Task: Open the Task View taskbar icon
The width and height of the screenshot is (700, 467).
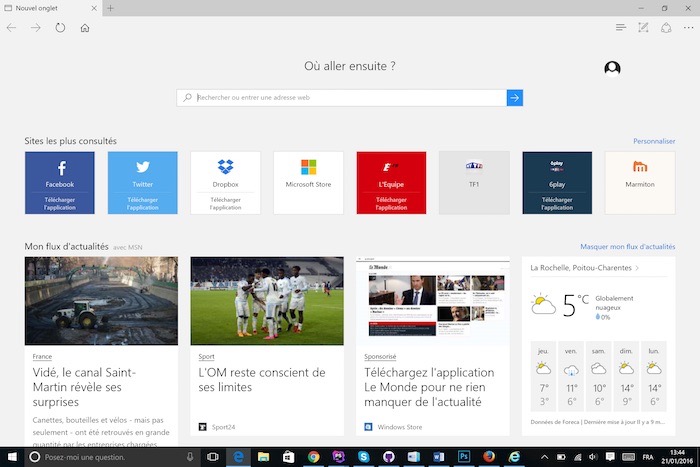Action: pyautogui.click(x=212, y=457)
